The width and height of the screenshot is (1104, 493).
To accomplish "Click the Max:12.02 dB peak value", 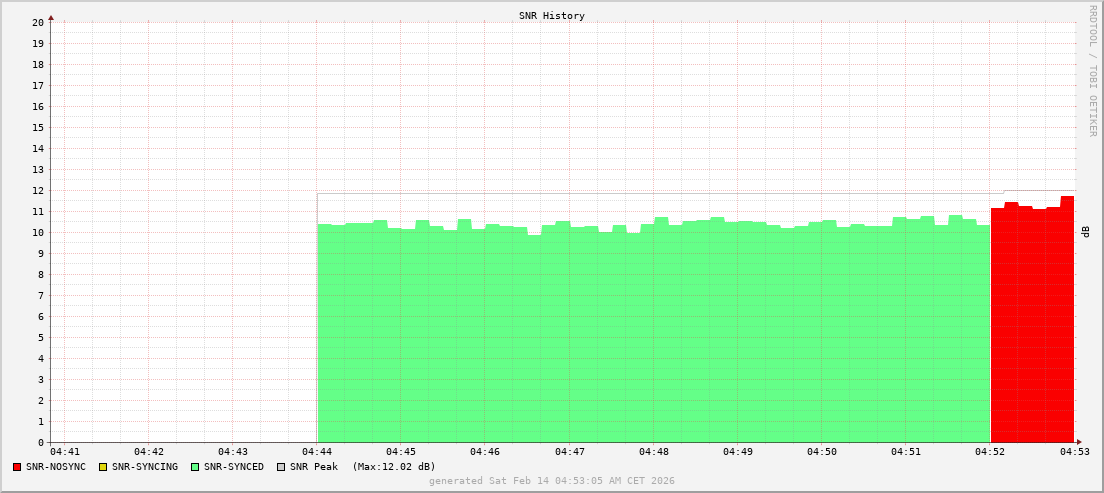I will coord(393,467).
